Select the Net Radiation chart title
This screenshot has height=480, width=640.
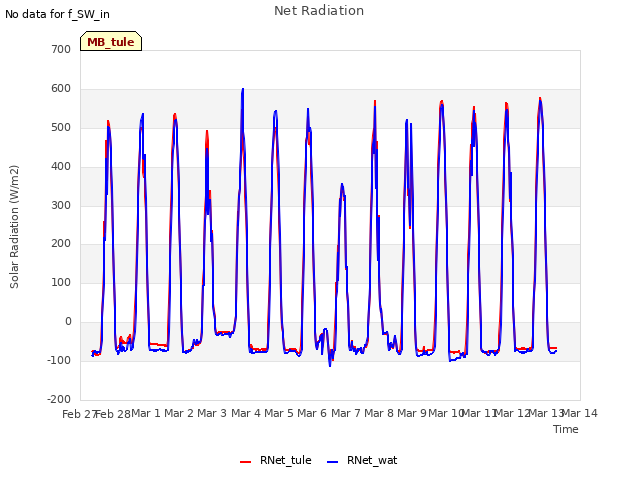tap(319, 11)
